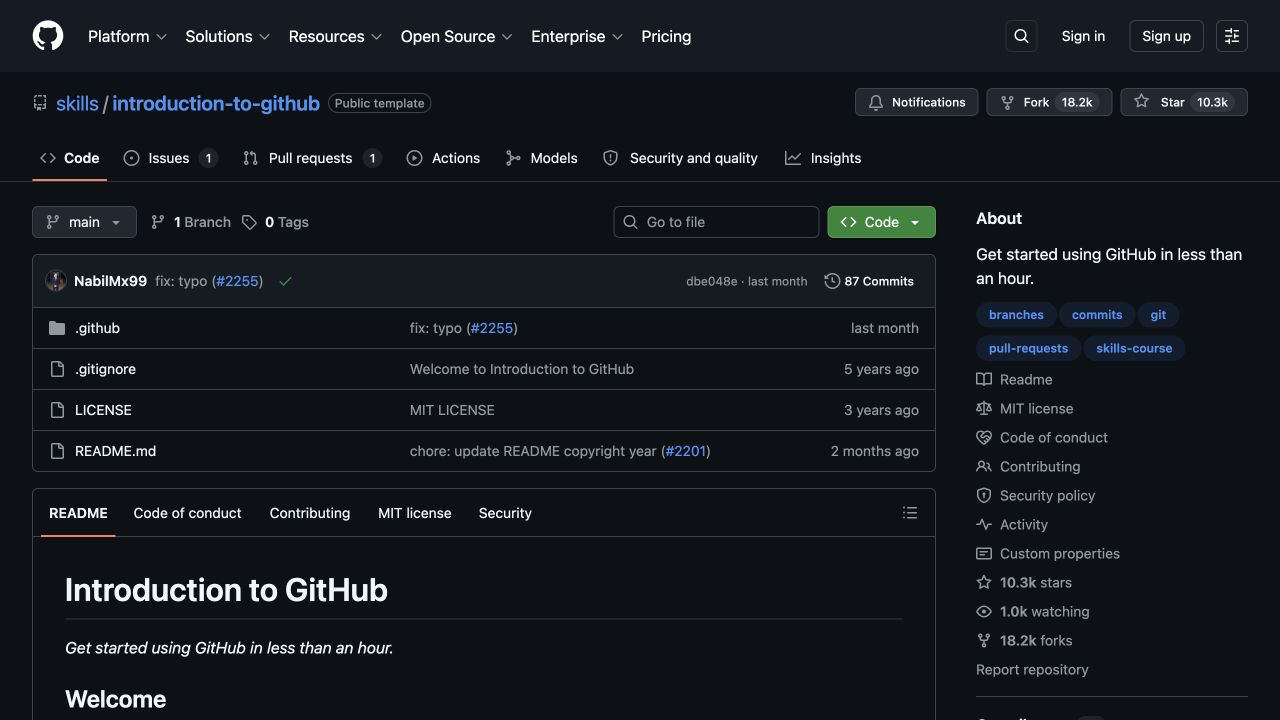Click the Star icon in Star button
Screen dimensions: 1280x720
[1141, 102]
